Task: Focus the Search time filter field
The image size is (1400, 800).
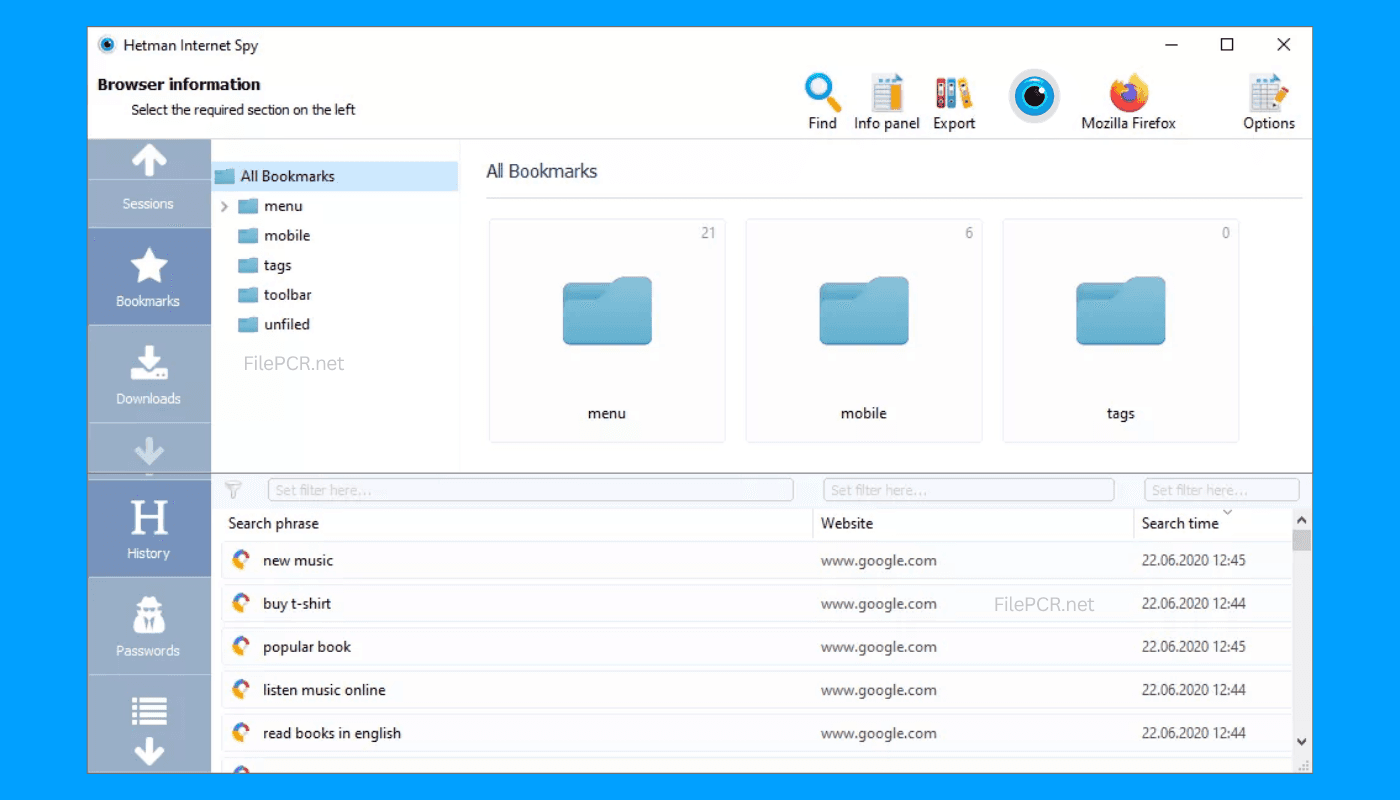Action: coord(1221,490)
